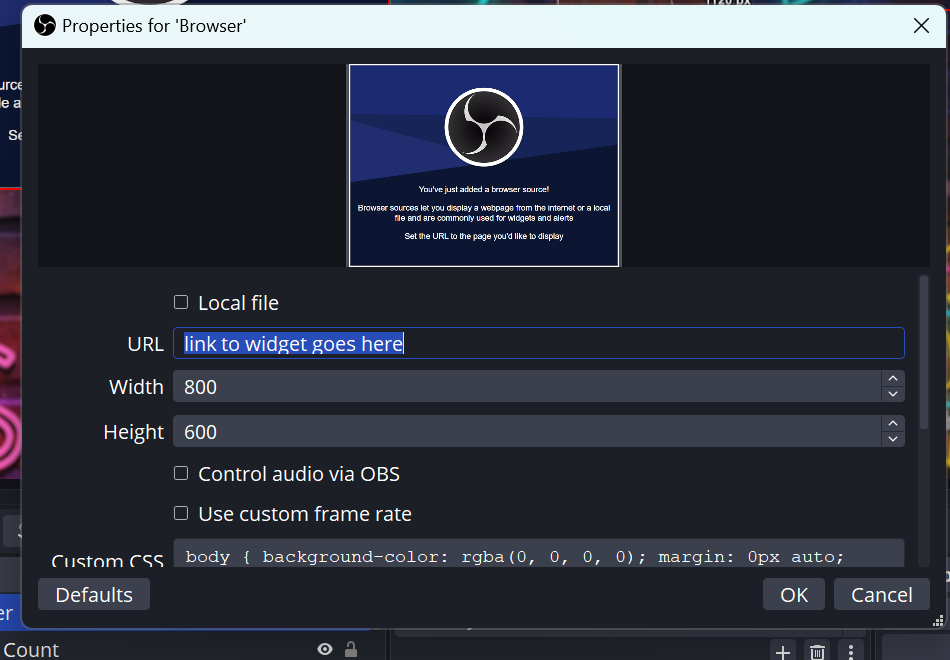Open the three-dot source options menu
The width and height of the screenshot is (950, 660).
[851, 651]
